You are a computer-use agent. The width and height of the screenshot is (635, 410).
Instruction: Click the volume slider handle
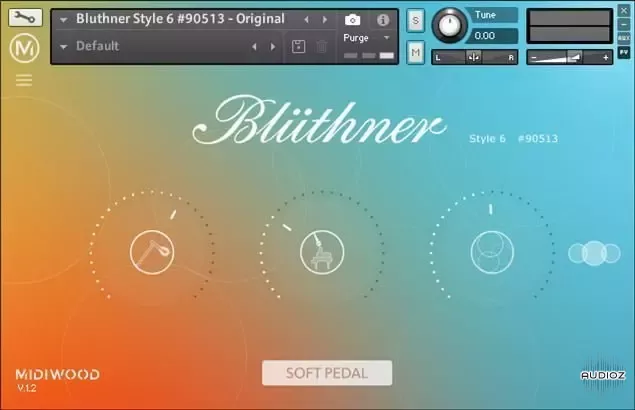click(x=575, y=57)
